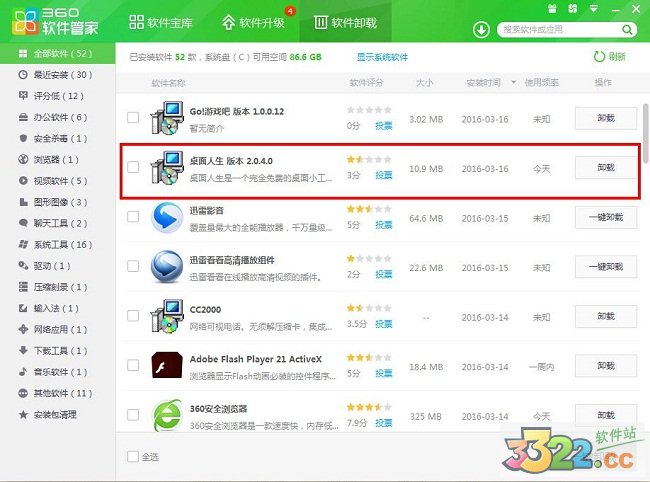This screenshot has height=482, width=650.
Task: Click the download manager arrow icon
Action: (x=481, y=30)
